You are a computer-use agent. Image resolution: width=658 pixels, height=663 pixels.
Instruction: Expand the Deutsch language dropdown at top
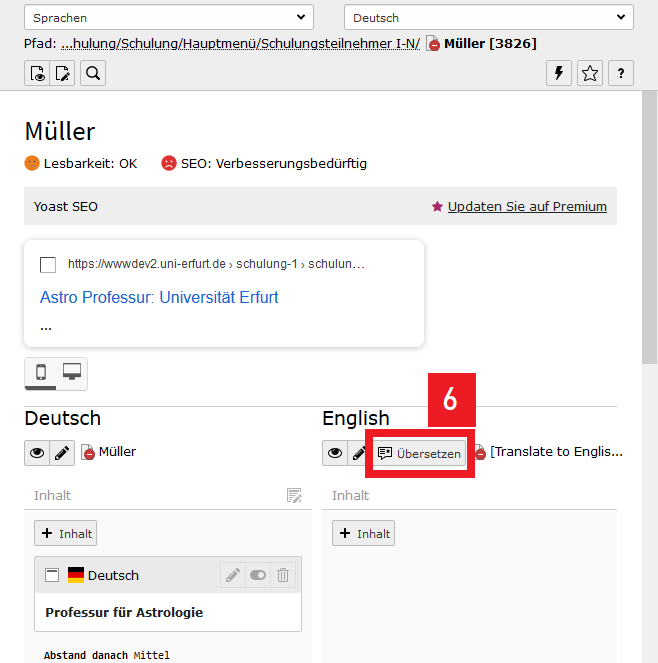point(488,18)
